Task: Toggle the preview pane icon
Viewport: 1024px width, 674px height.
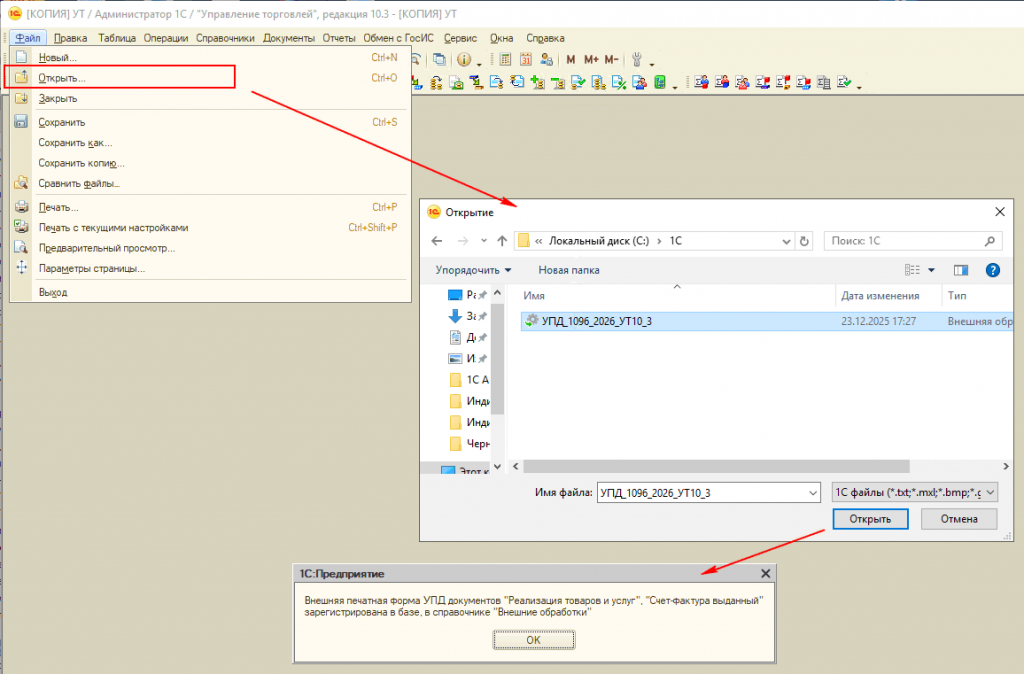Action: 961,270
